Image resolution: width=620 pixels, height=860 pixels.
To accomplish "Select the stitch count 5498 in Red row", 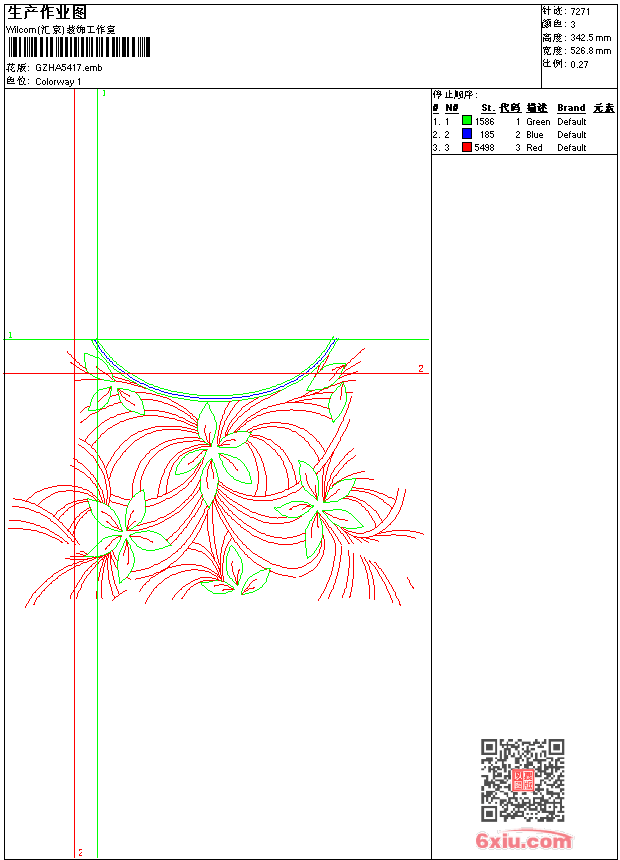I will pyautogui.click(x=484, y=148).
